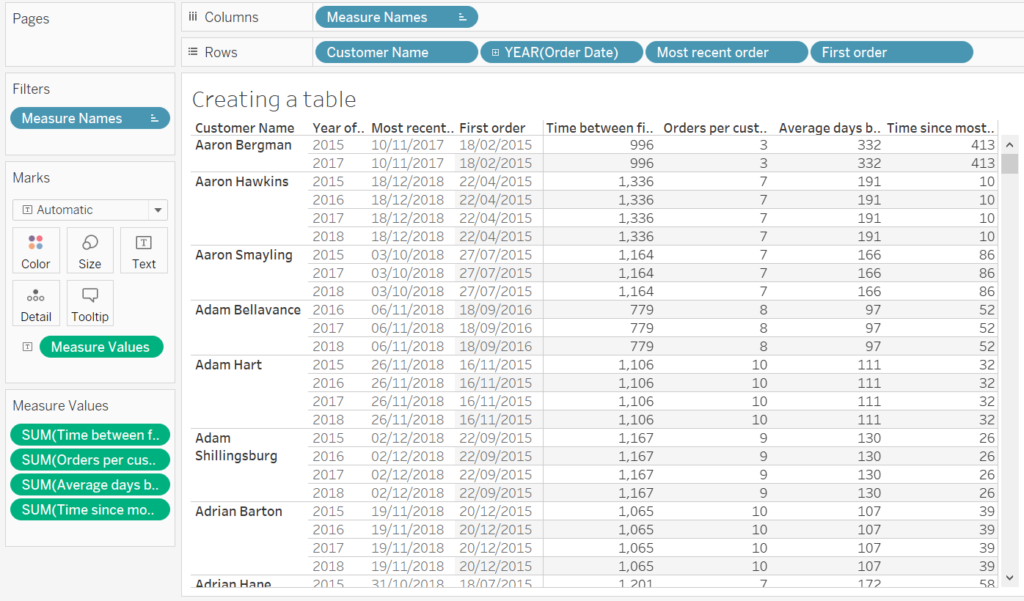Viewport: 1024px width, 601px height.
Task: Open the Color marks property
Action: click(x=35, y=250)
